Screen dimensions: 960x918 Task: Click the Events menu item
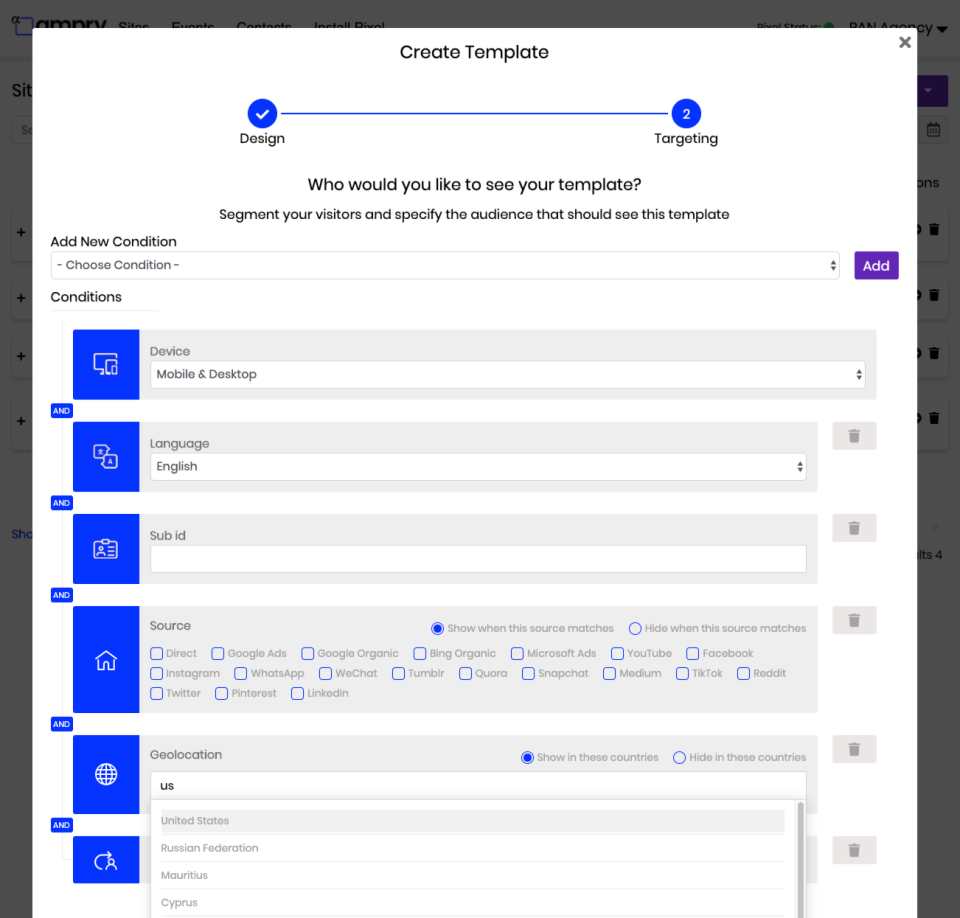(192, 28)
